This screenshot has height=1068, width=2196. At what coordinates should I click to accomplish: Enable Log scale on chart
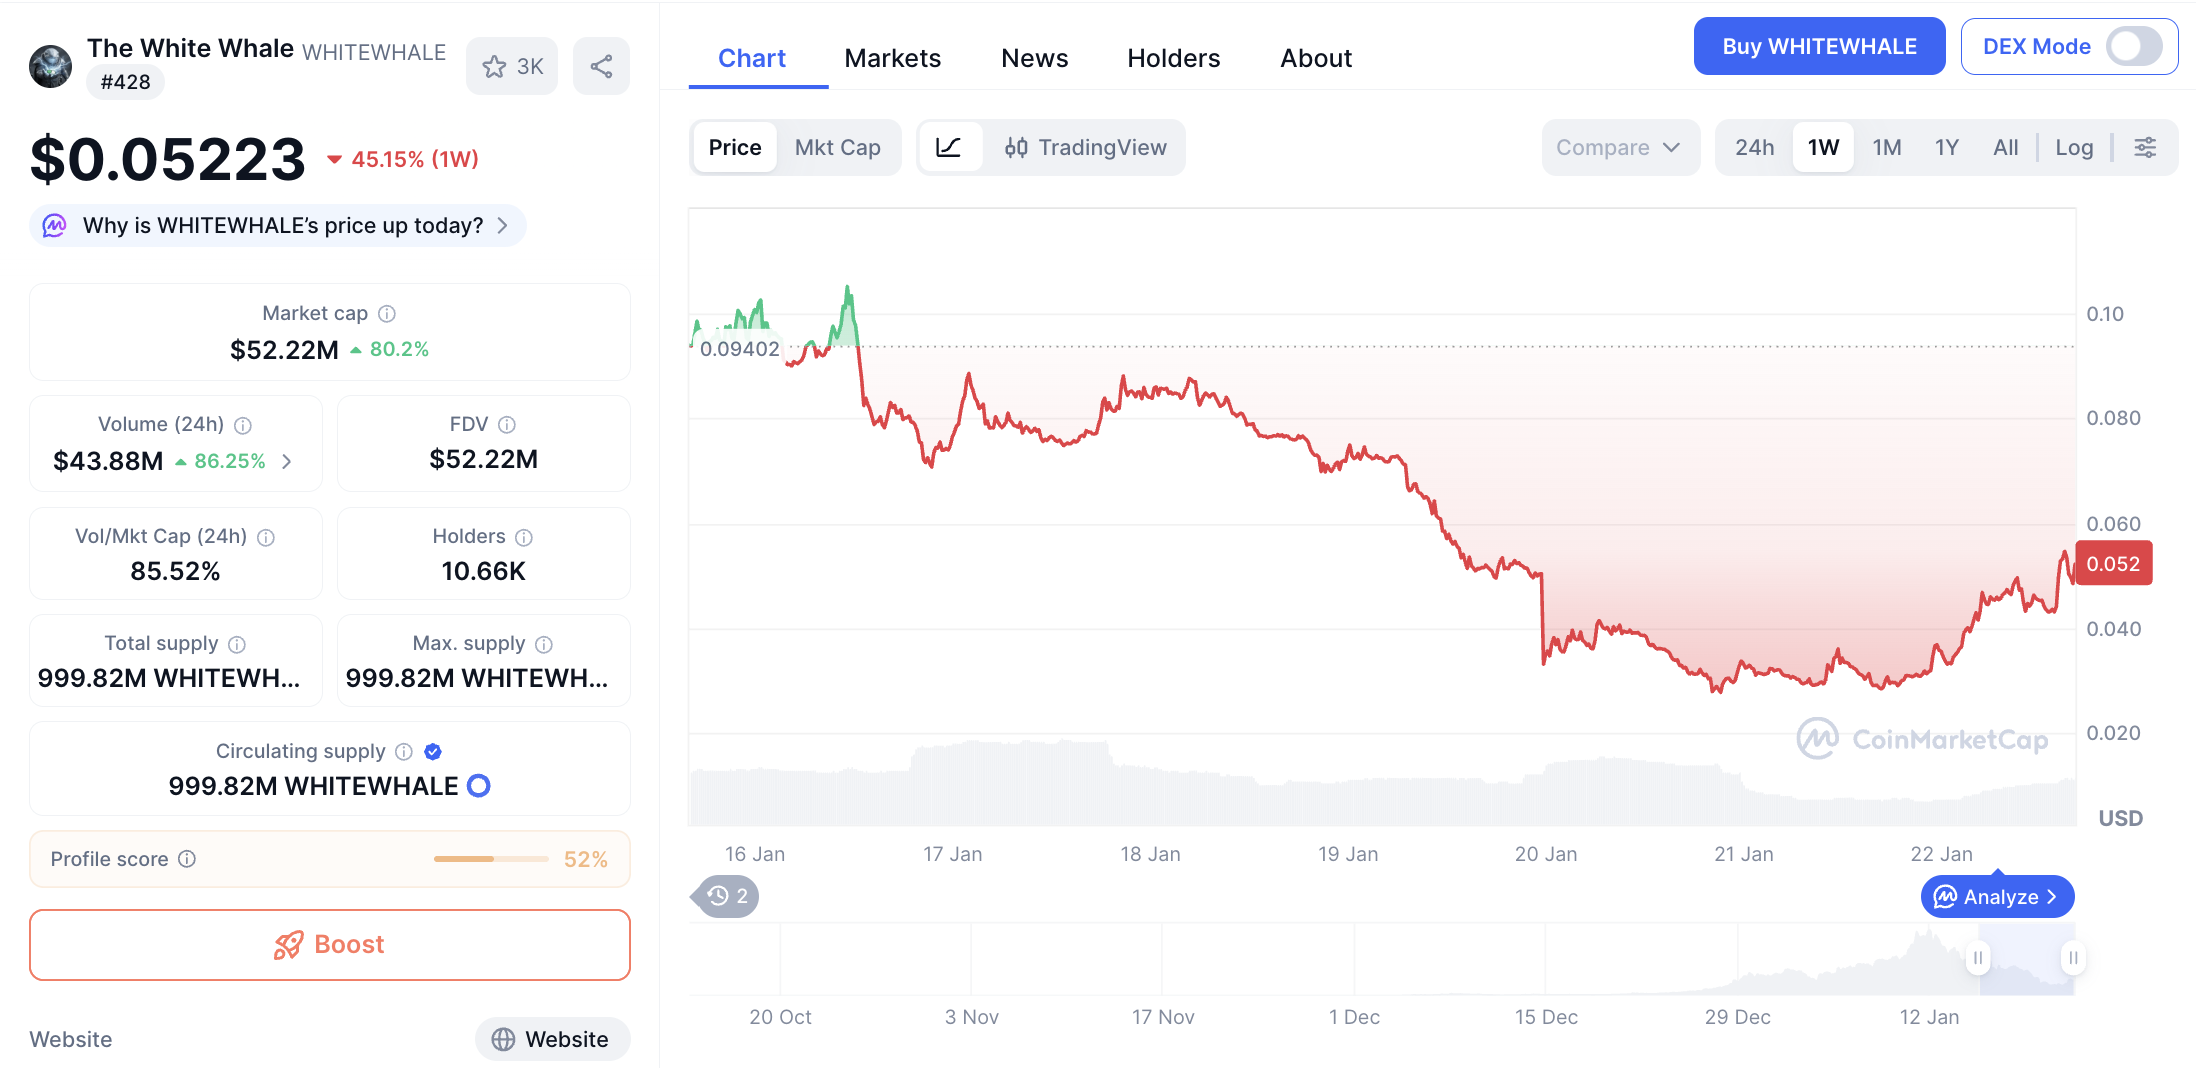[x=2074, y=148]
